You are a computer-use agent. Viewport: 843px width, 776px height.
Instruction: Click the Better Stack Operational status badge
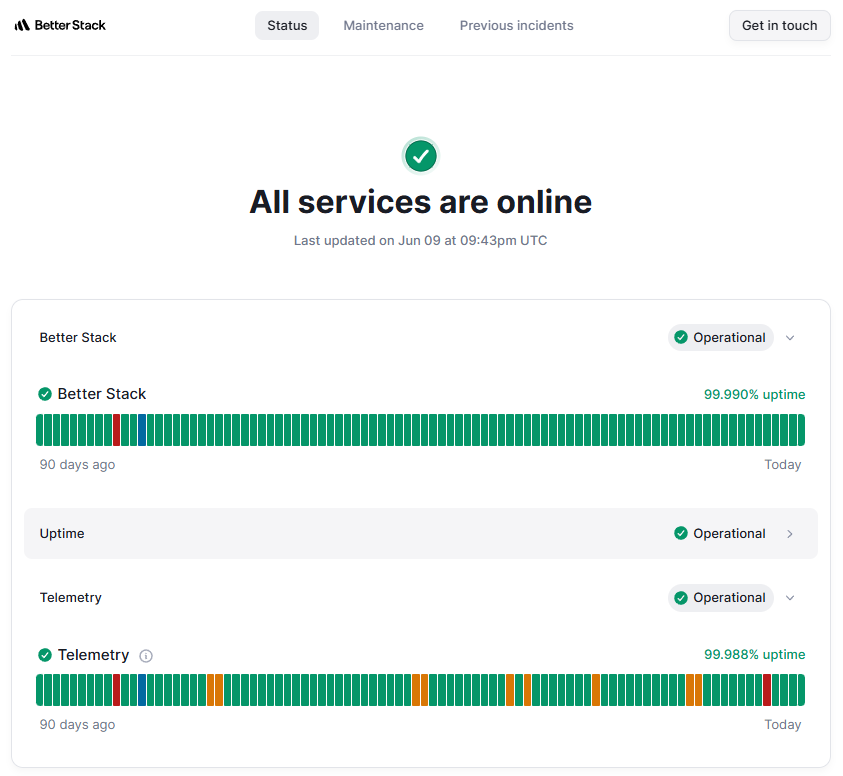point(721,337)
